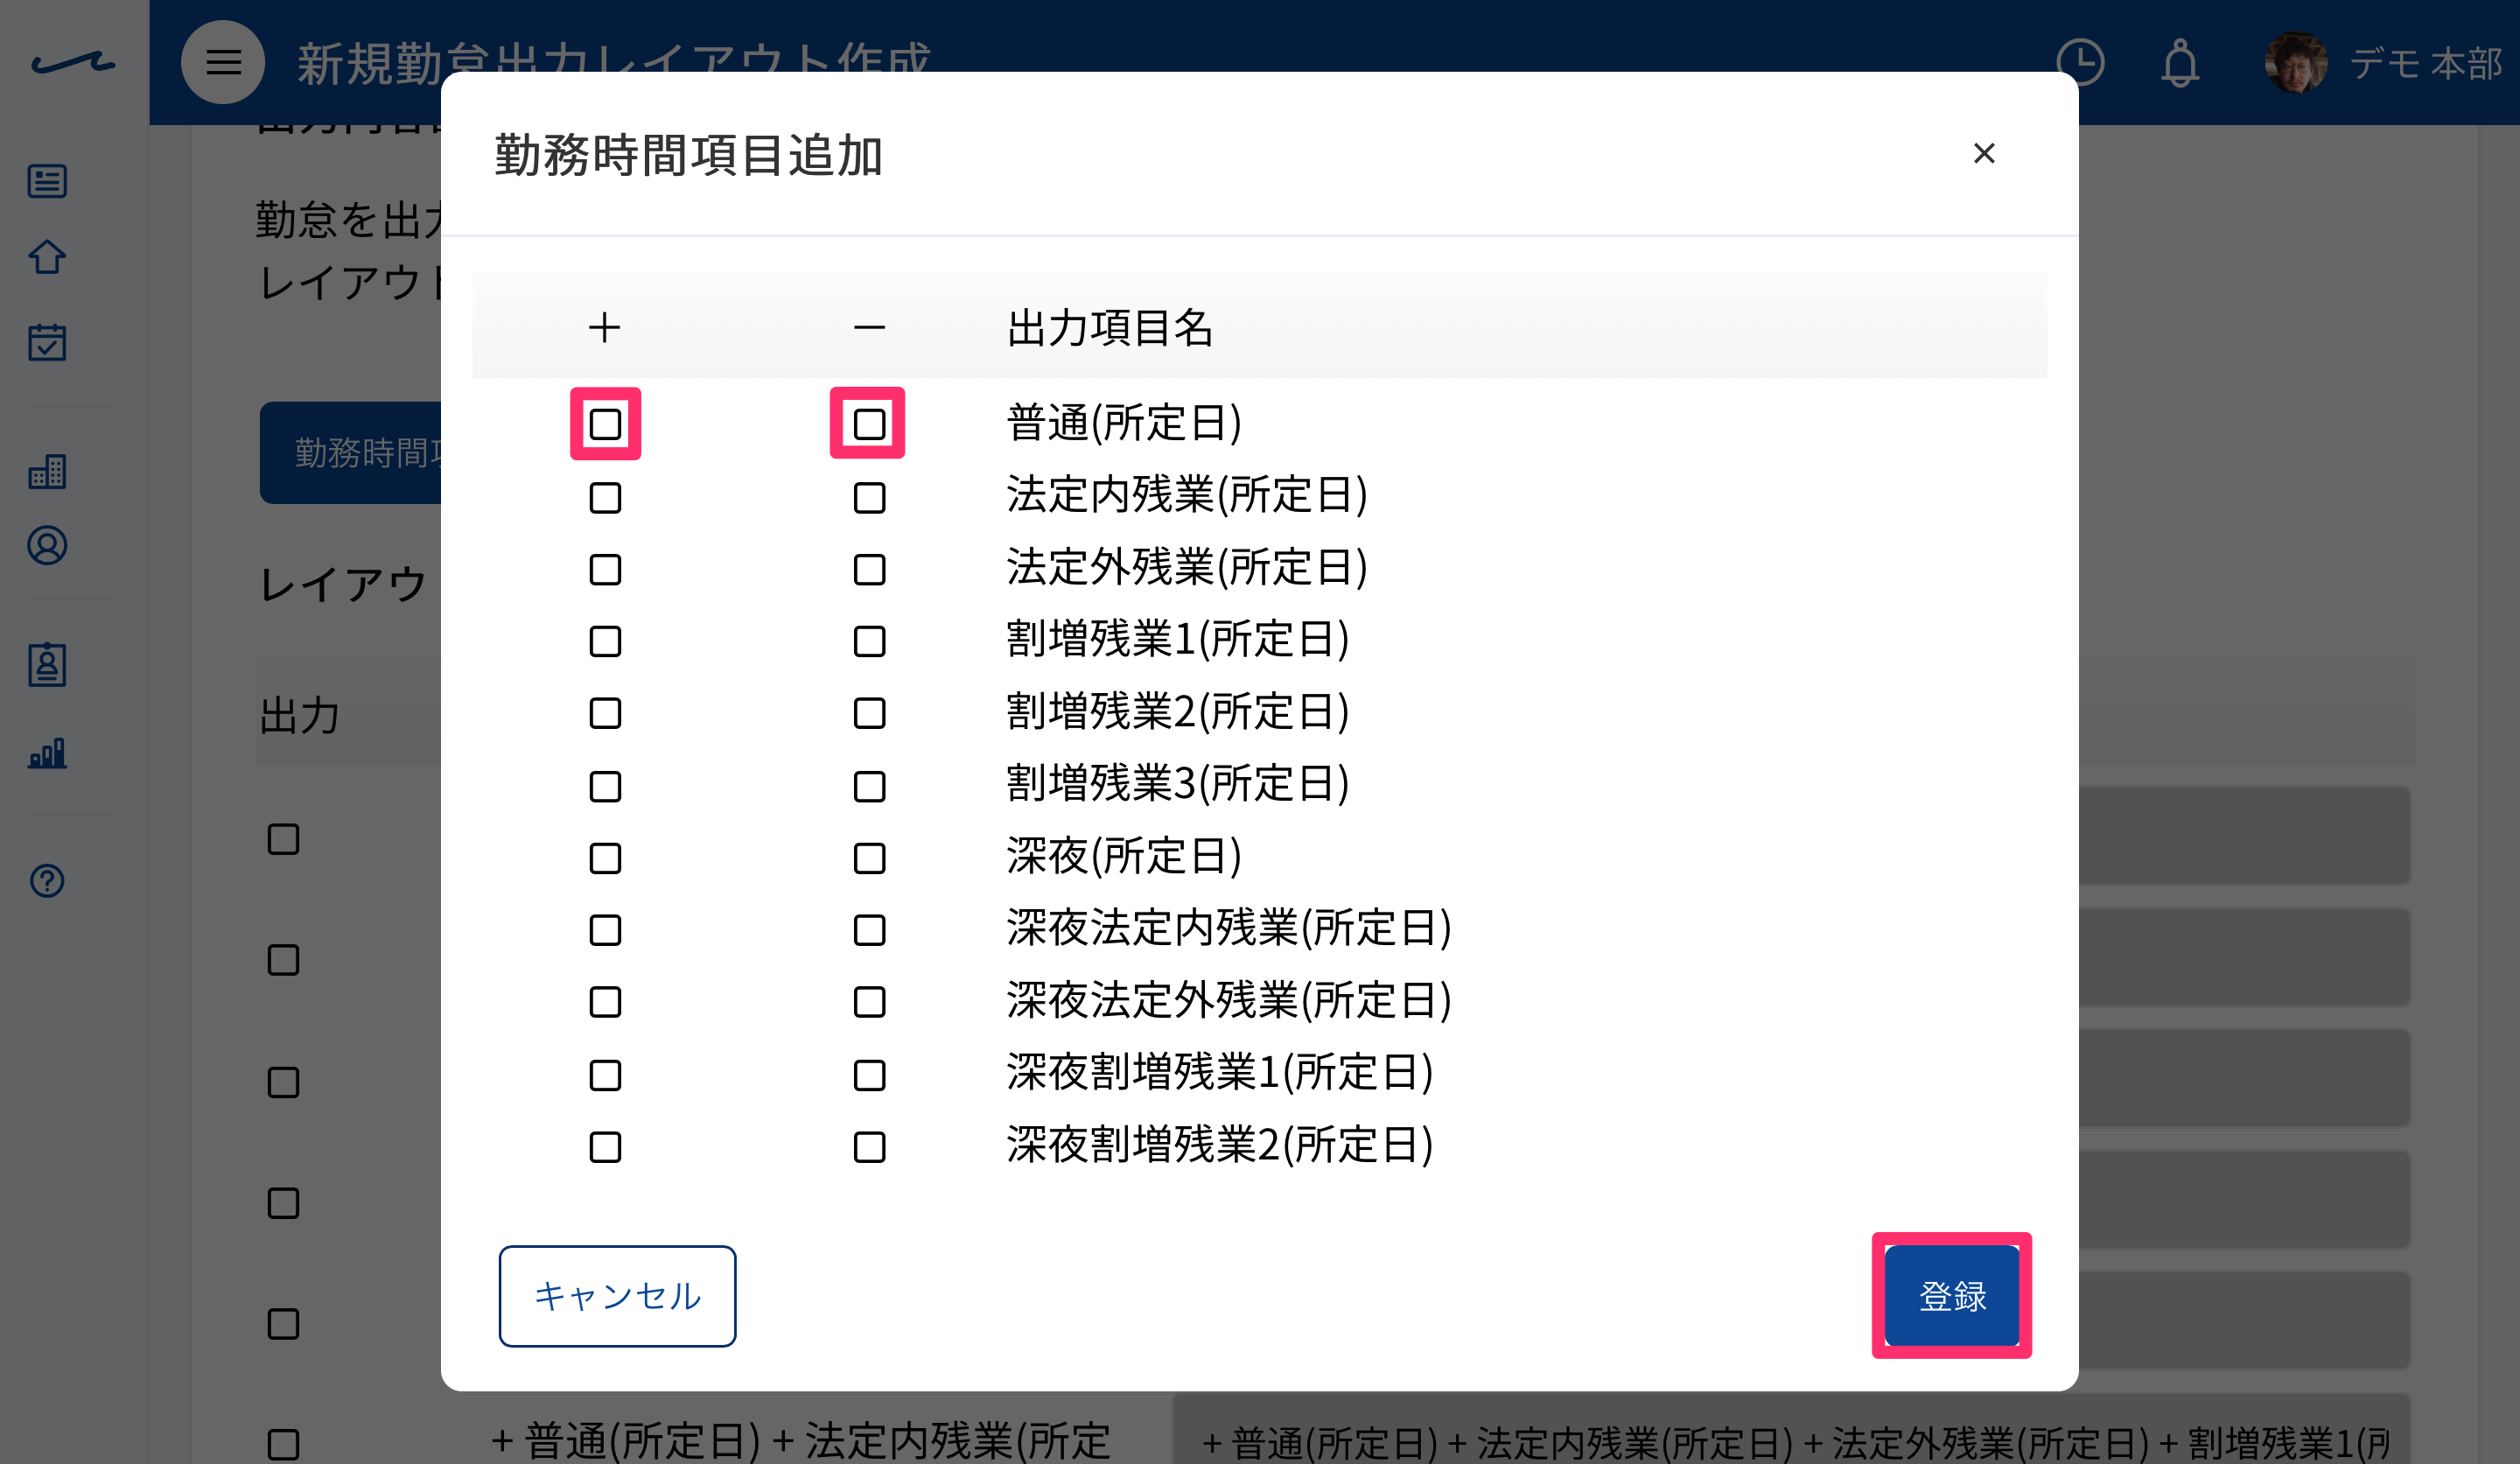Viewport: 2520px width, 1464px height.
Task: Check plus box for 深夜法定内残業(所定日)
Action: tap(605, 930)
